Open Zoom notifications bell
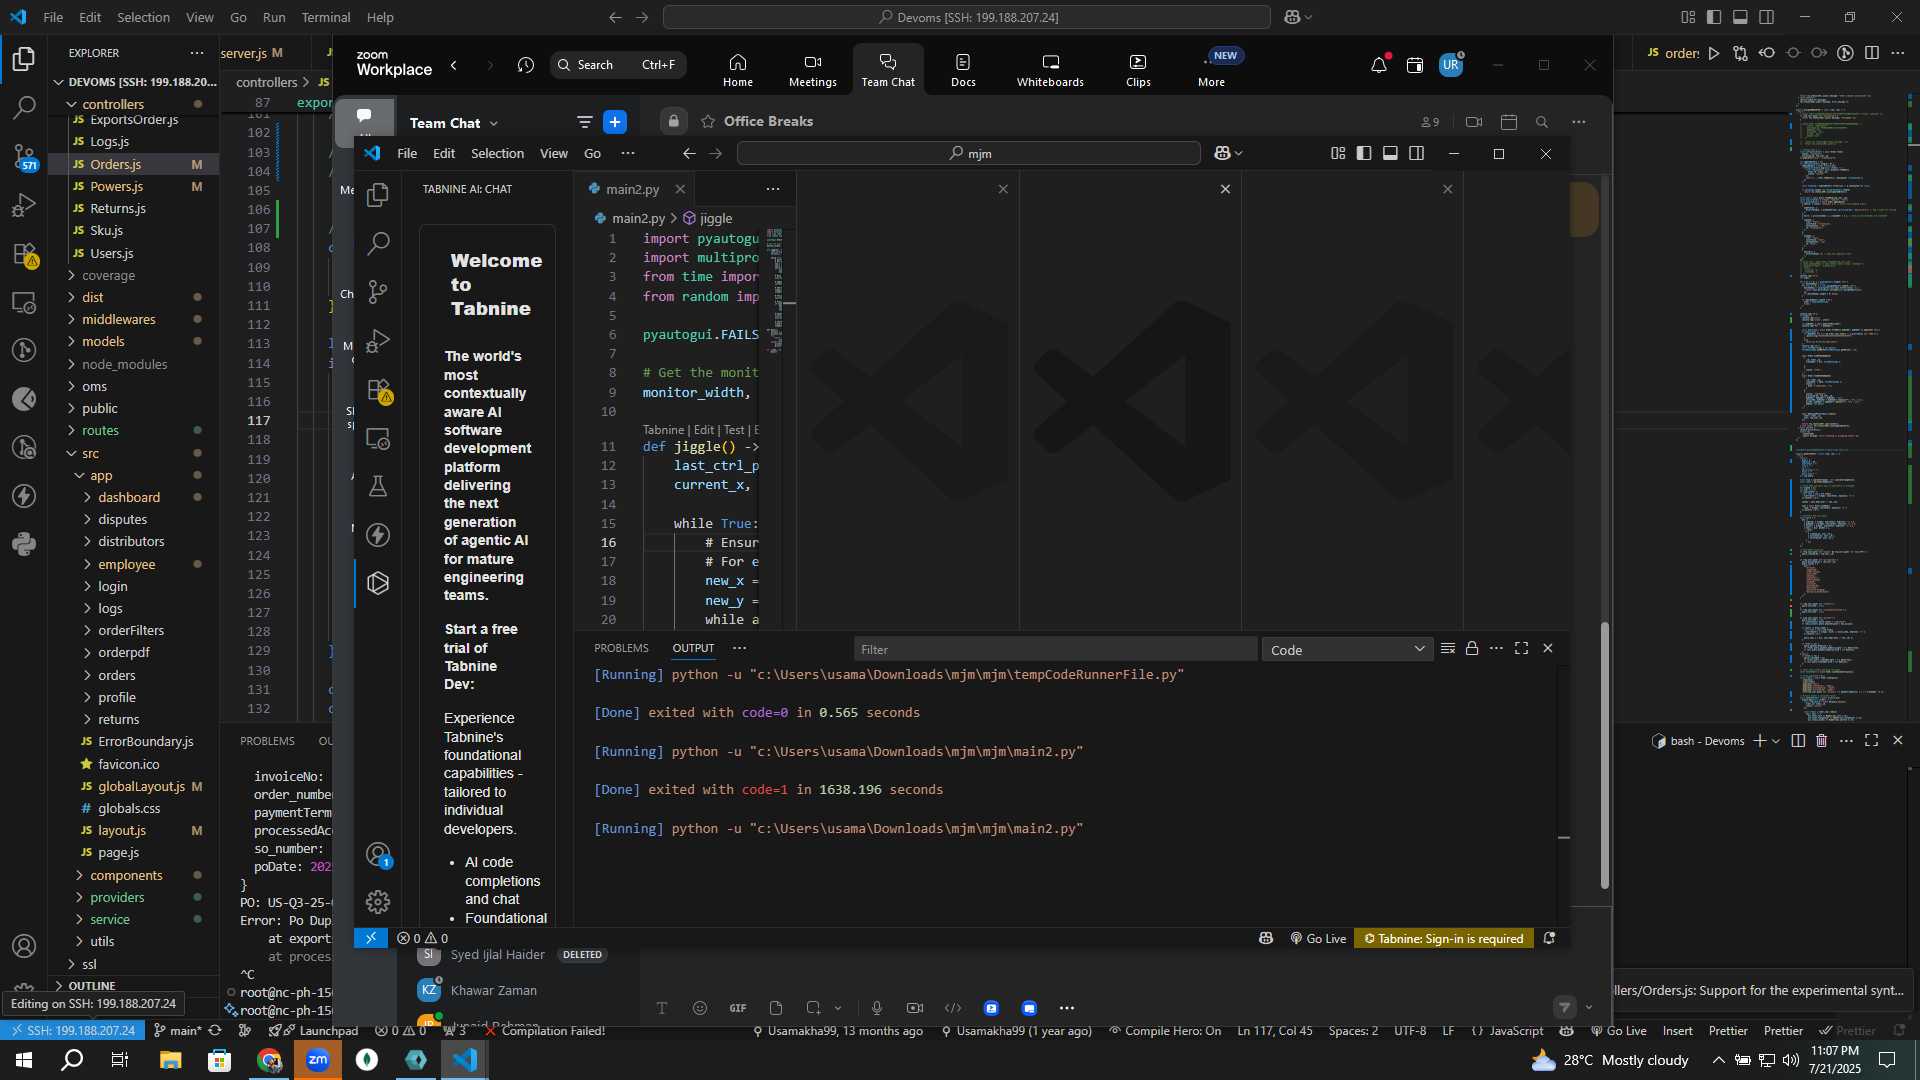Screen dimensions: 1920x1080 coord(1379,66)
